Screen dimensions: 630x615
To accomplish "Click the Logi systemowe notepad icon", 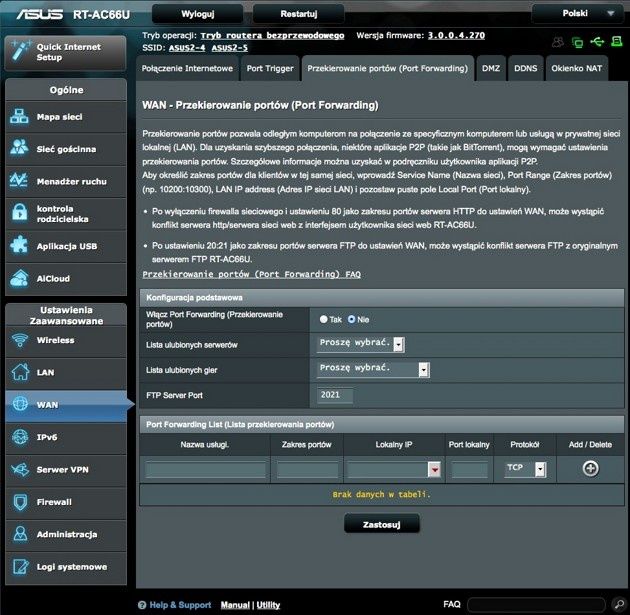I will tap(20, 566).
